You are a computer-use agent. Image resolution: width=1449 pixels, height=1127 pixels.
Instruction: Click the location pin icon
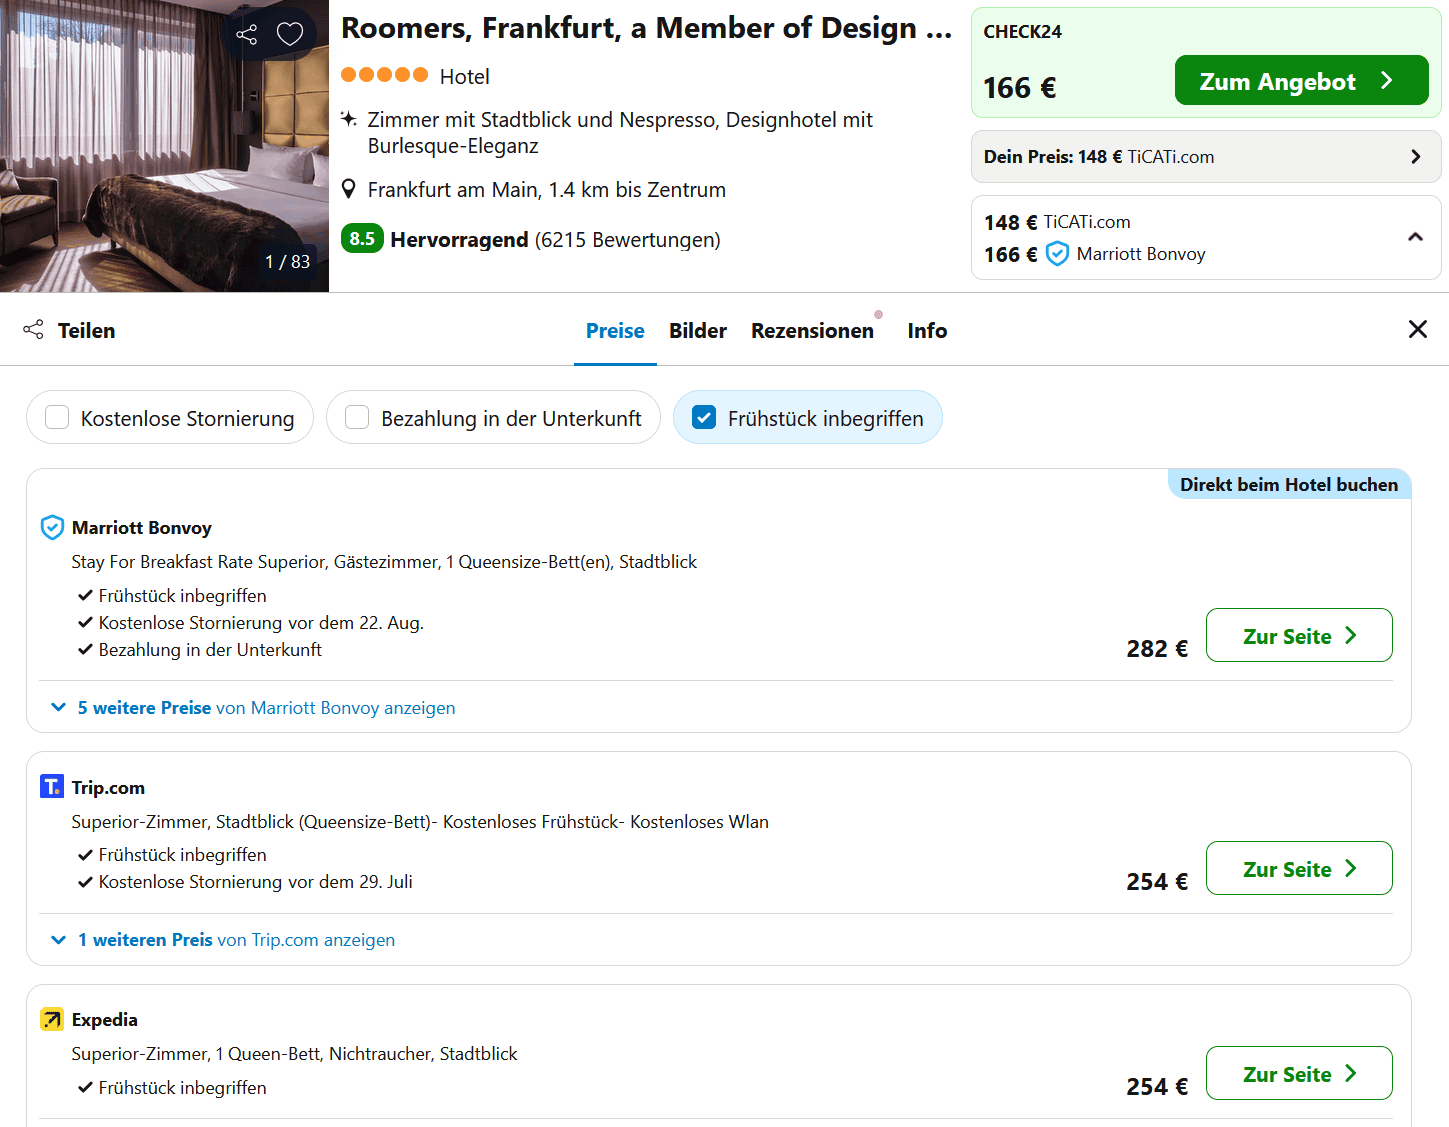(349, 189)
